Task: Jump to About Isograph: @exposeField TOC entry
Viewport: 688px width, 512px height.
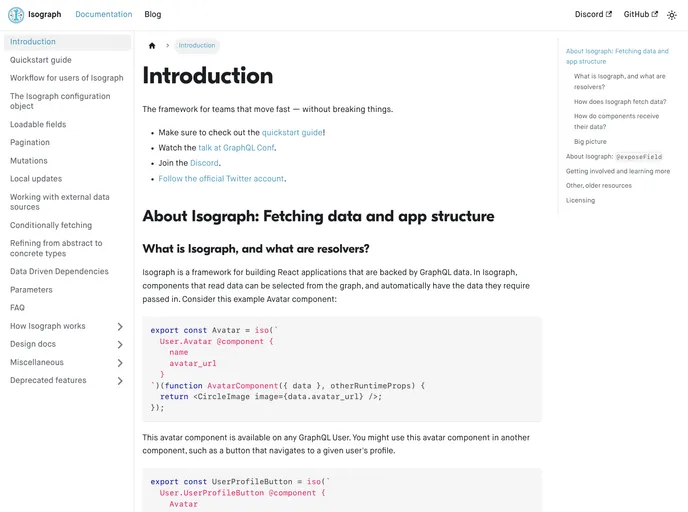Action: click(x=614, y=157)
